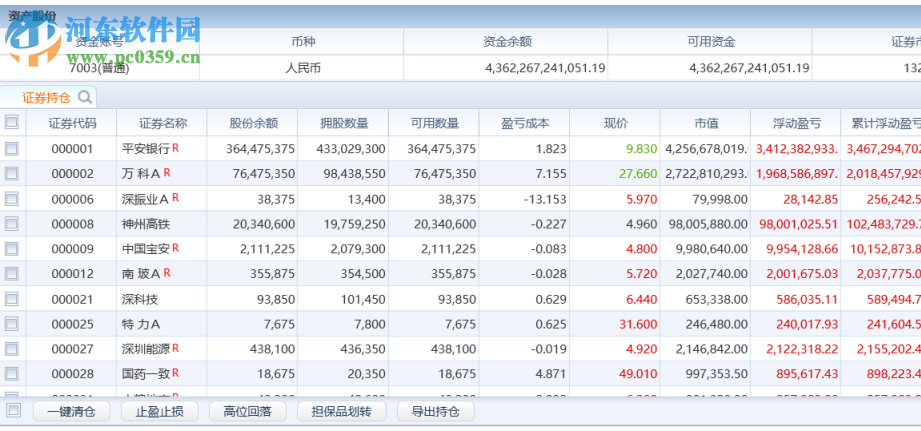Sort by the 盈亏成本 column header
This screenshot has height=431, width=921.
(524, 123)
